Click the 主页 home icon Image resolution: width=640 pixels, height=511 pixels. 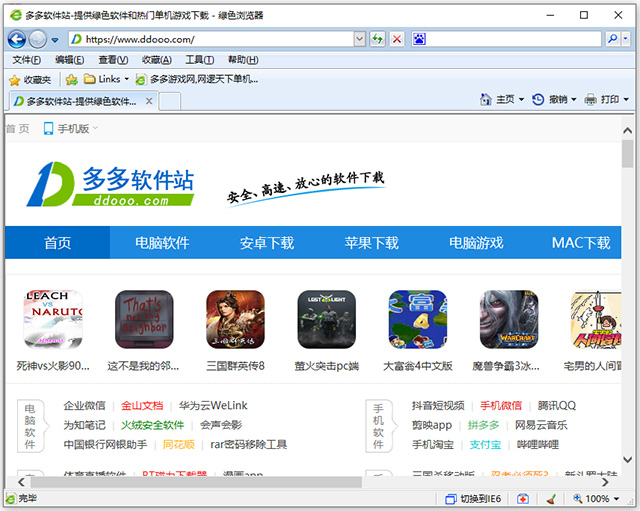point(485,99)
